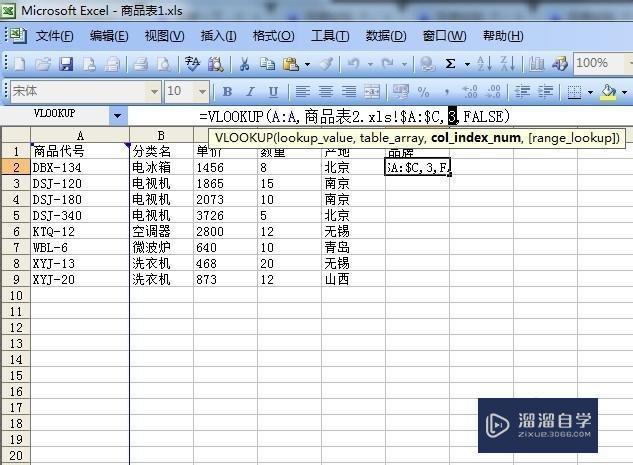Toggle Center alignment

coord(325,92)
